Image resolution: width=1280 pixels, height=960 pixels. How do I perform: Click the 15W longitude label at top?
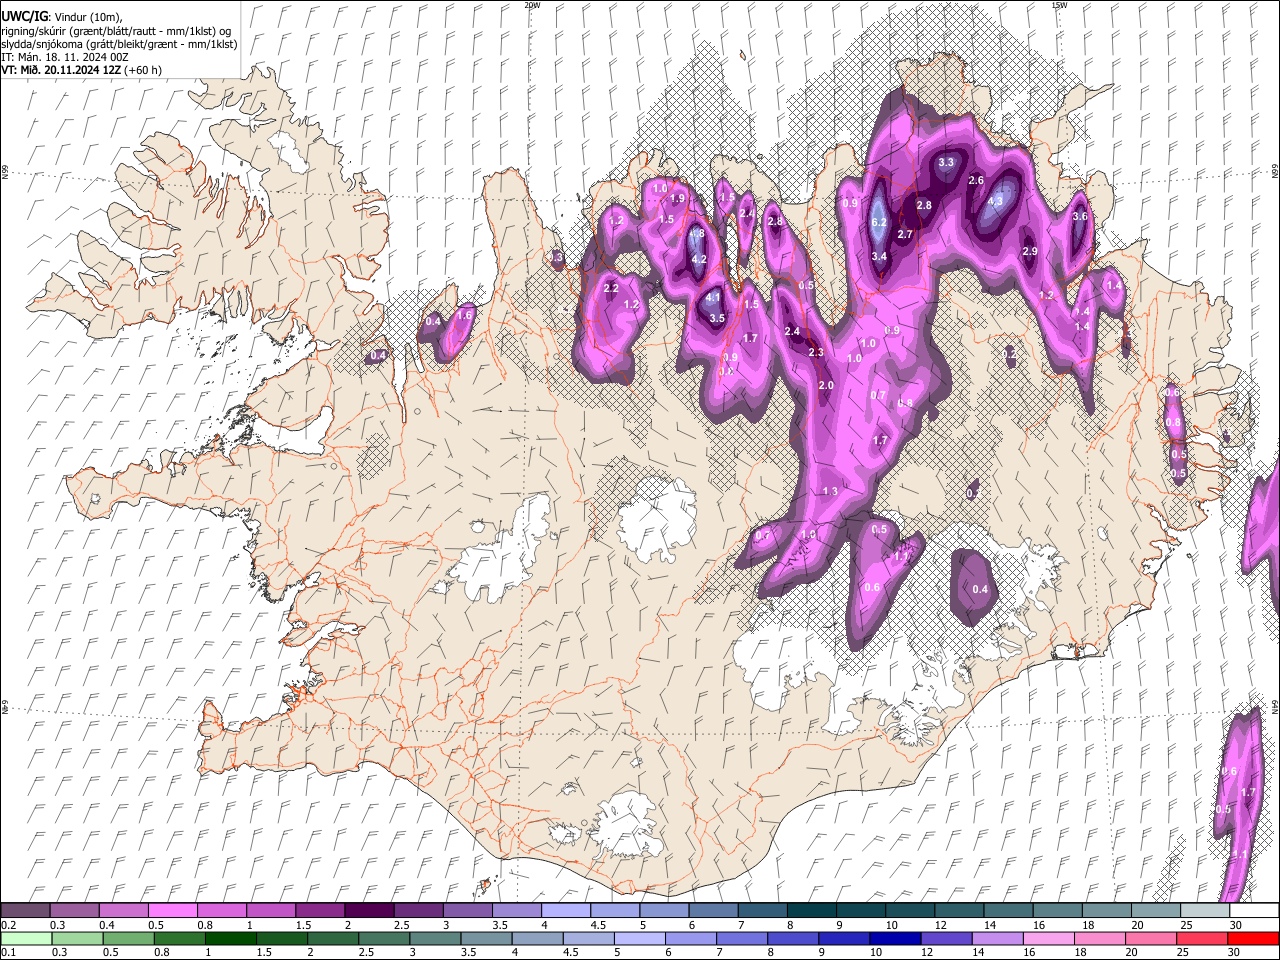pyautogui.click(x=1059, y=5)
